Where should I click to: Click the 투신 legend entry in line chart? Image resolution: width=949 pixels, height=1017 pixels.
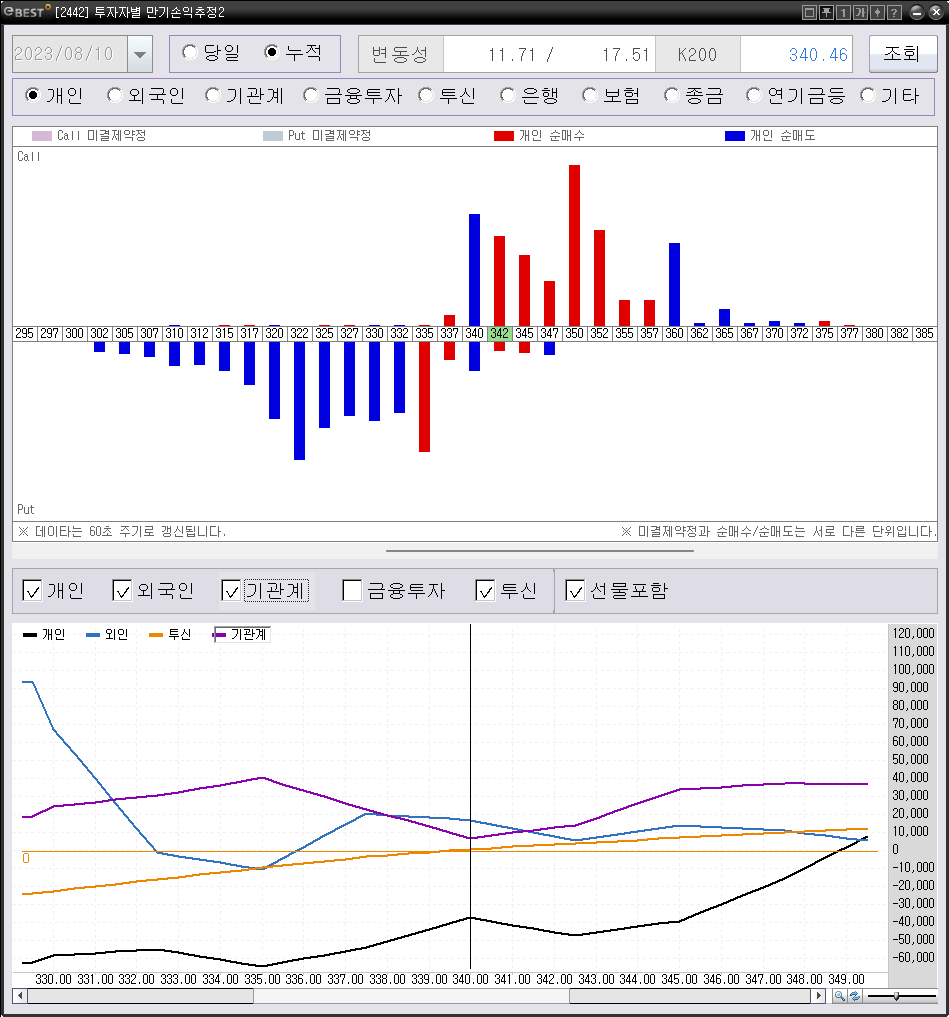tap(170, 634)
